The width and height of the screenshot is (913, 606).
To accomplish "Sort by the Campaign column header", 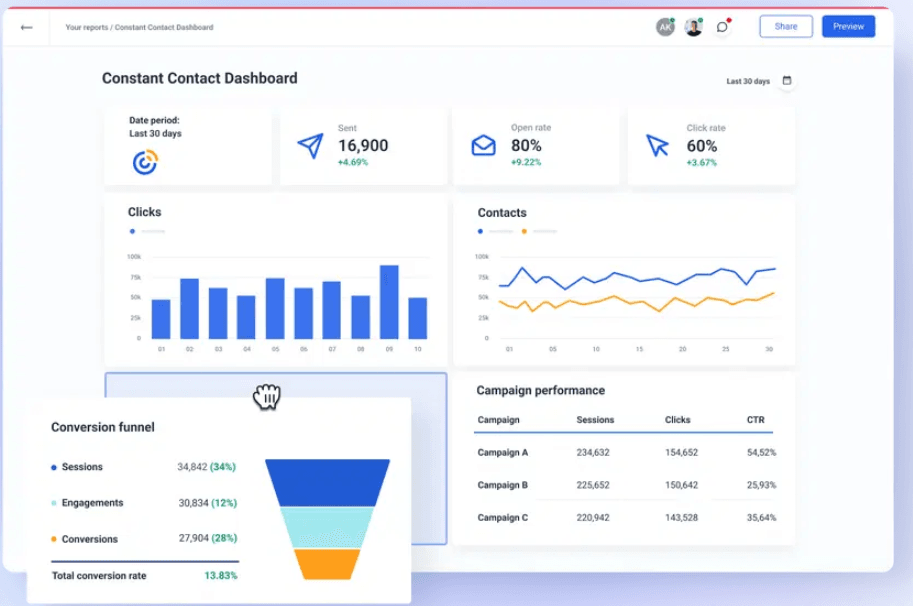I will pyautogui.click(x=498, y=420).
